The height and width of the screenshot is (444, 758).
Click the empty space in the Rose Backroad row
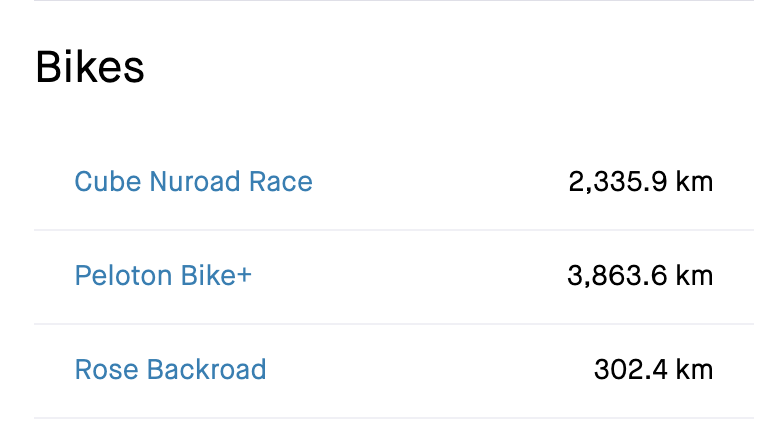pos(430,370)
